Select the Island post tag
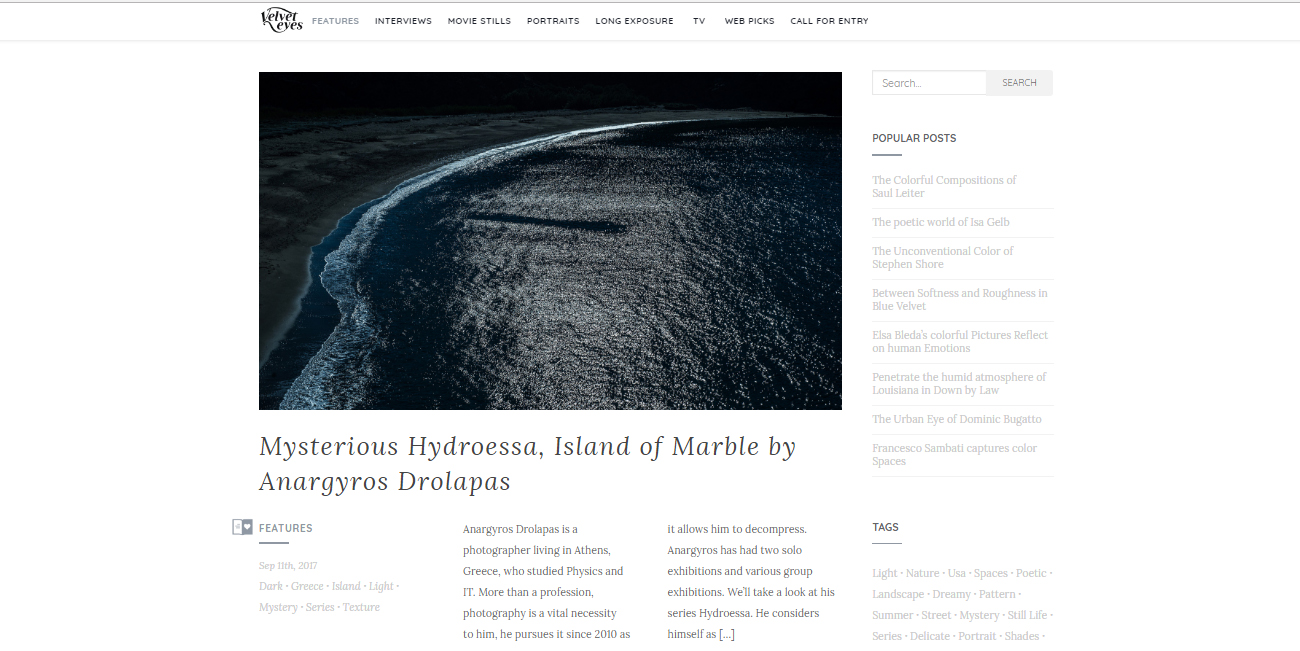This screenshot has width=1300, height=651. [x=346, y=586]
